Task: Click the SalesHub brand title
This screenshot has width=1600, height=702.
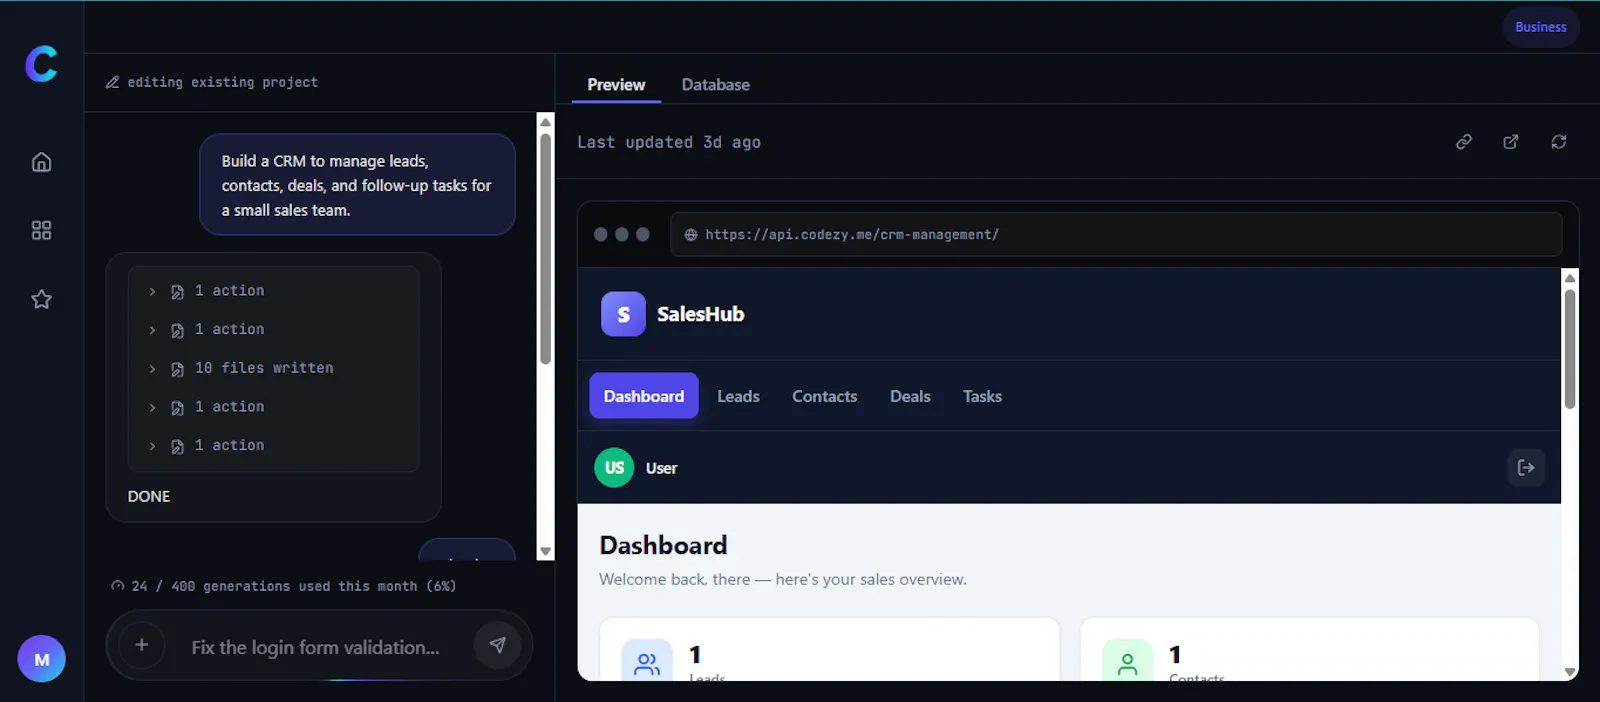Action: (x=700, y=314)
